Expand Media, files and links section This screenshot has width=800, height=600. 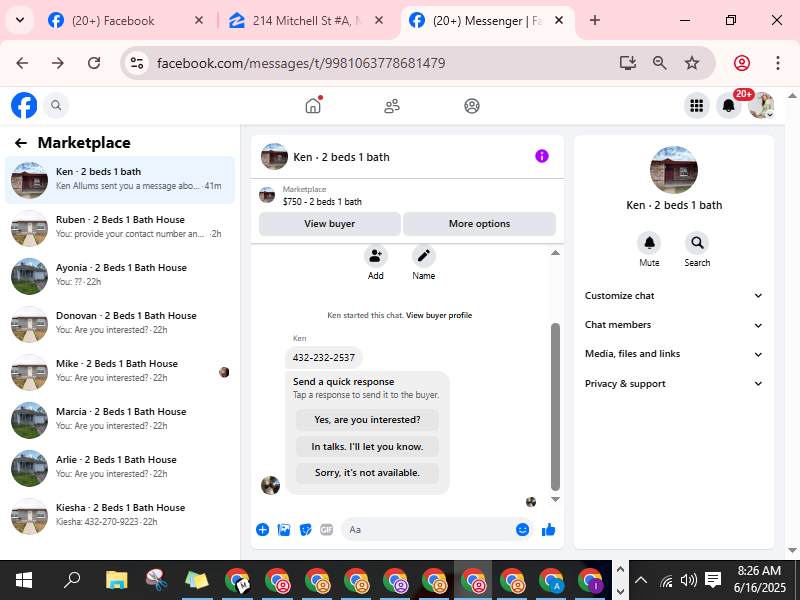tap(673, 354)
